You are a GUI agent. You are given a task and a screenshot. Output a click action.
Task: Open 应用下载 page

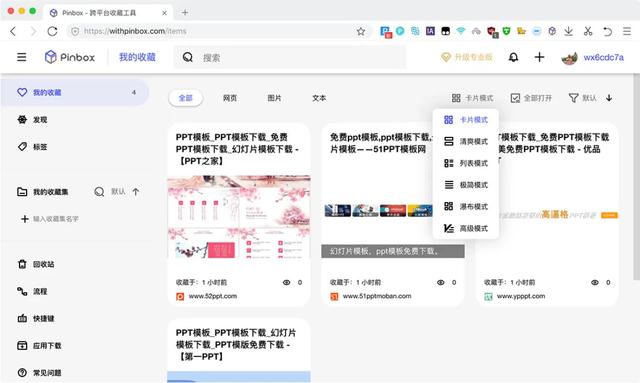point(39,345)
